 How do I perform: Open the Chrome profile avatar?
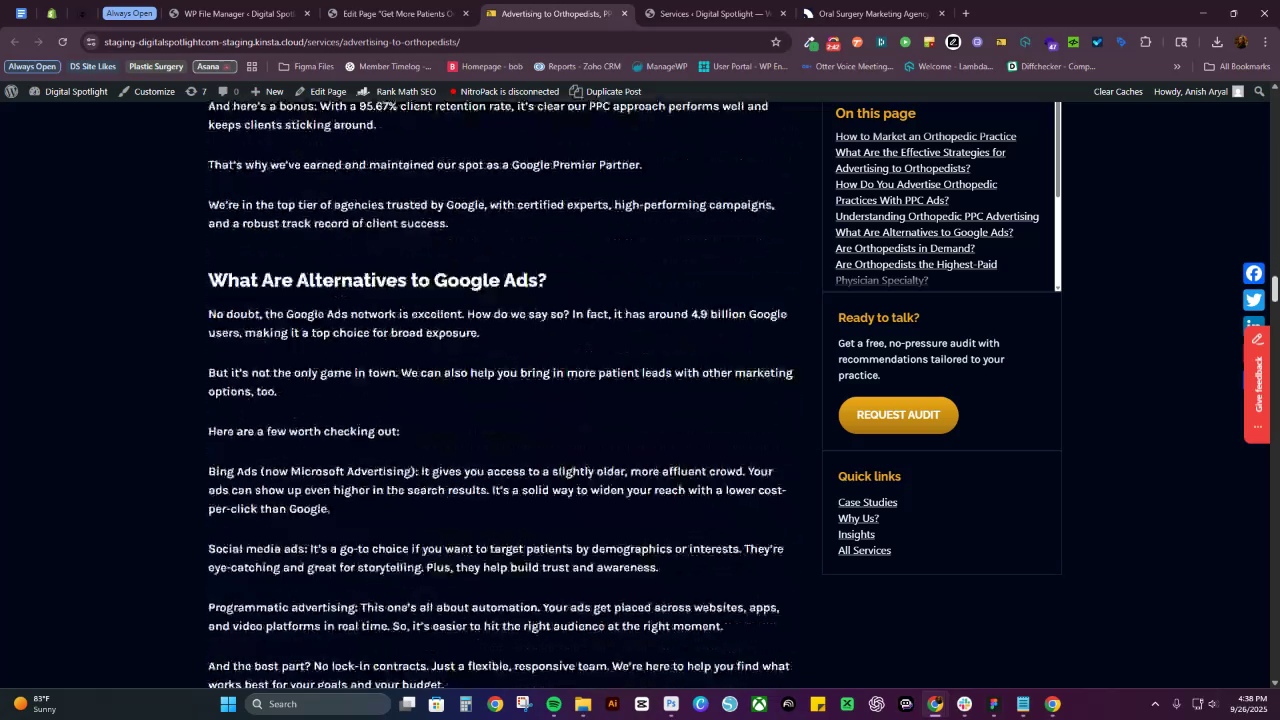point(1241,42)
